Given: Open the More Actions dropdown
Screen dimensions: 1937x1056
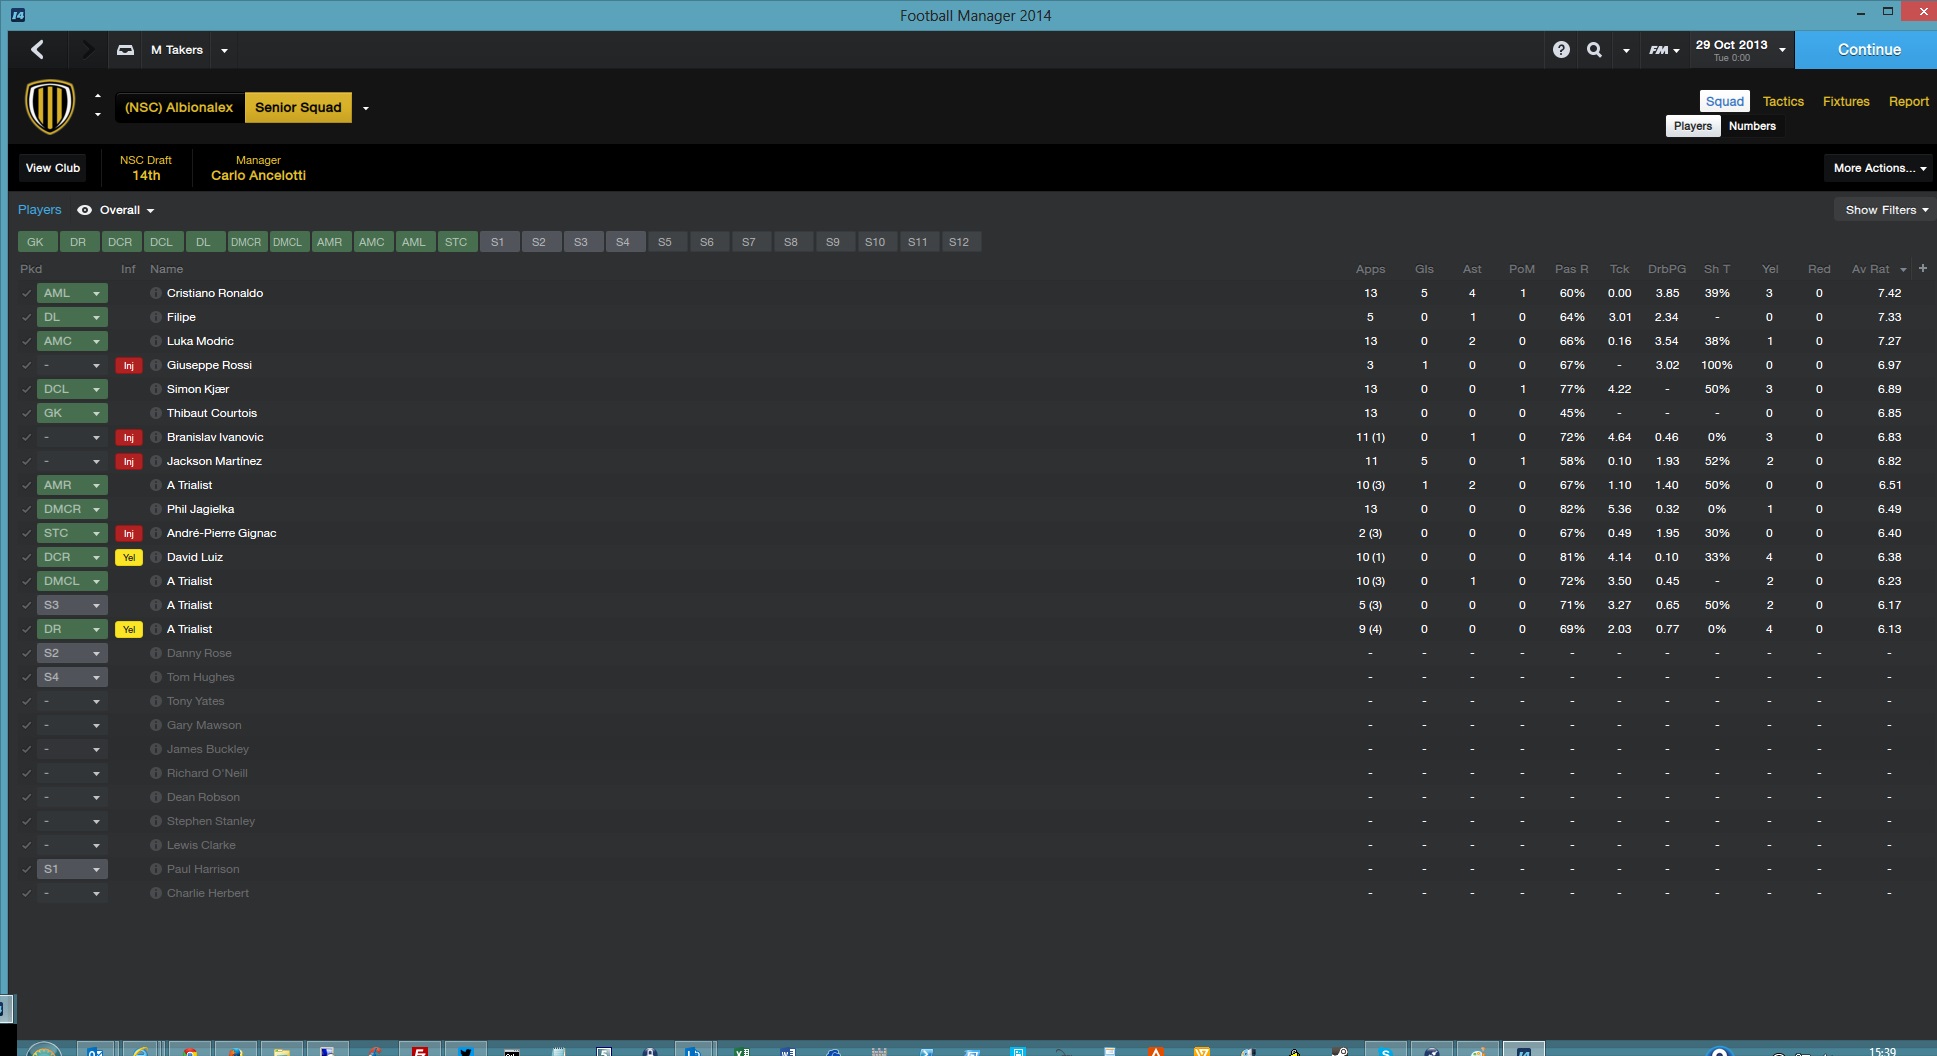Looking at the screenshot, I should 1879,168.
